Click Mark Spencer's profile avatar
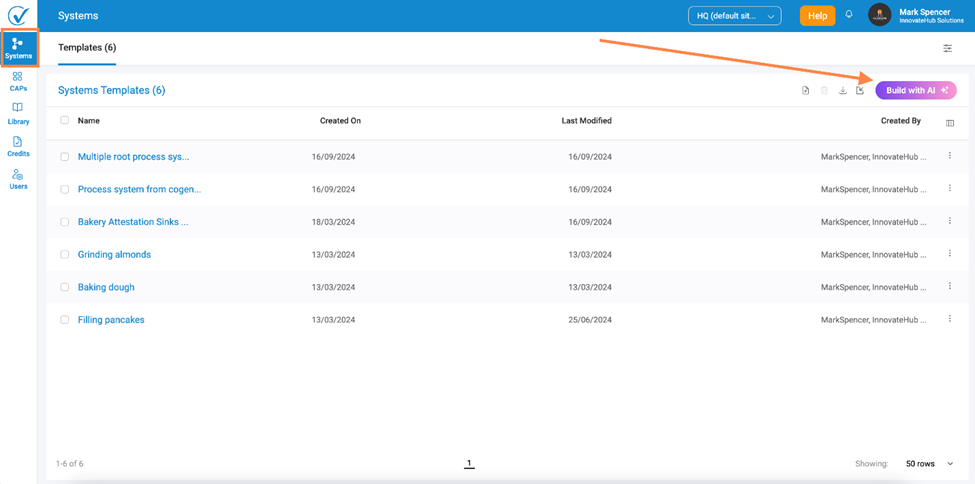The image size is (975, 484). tap(880, 16)
